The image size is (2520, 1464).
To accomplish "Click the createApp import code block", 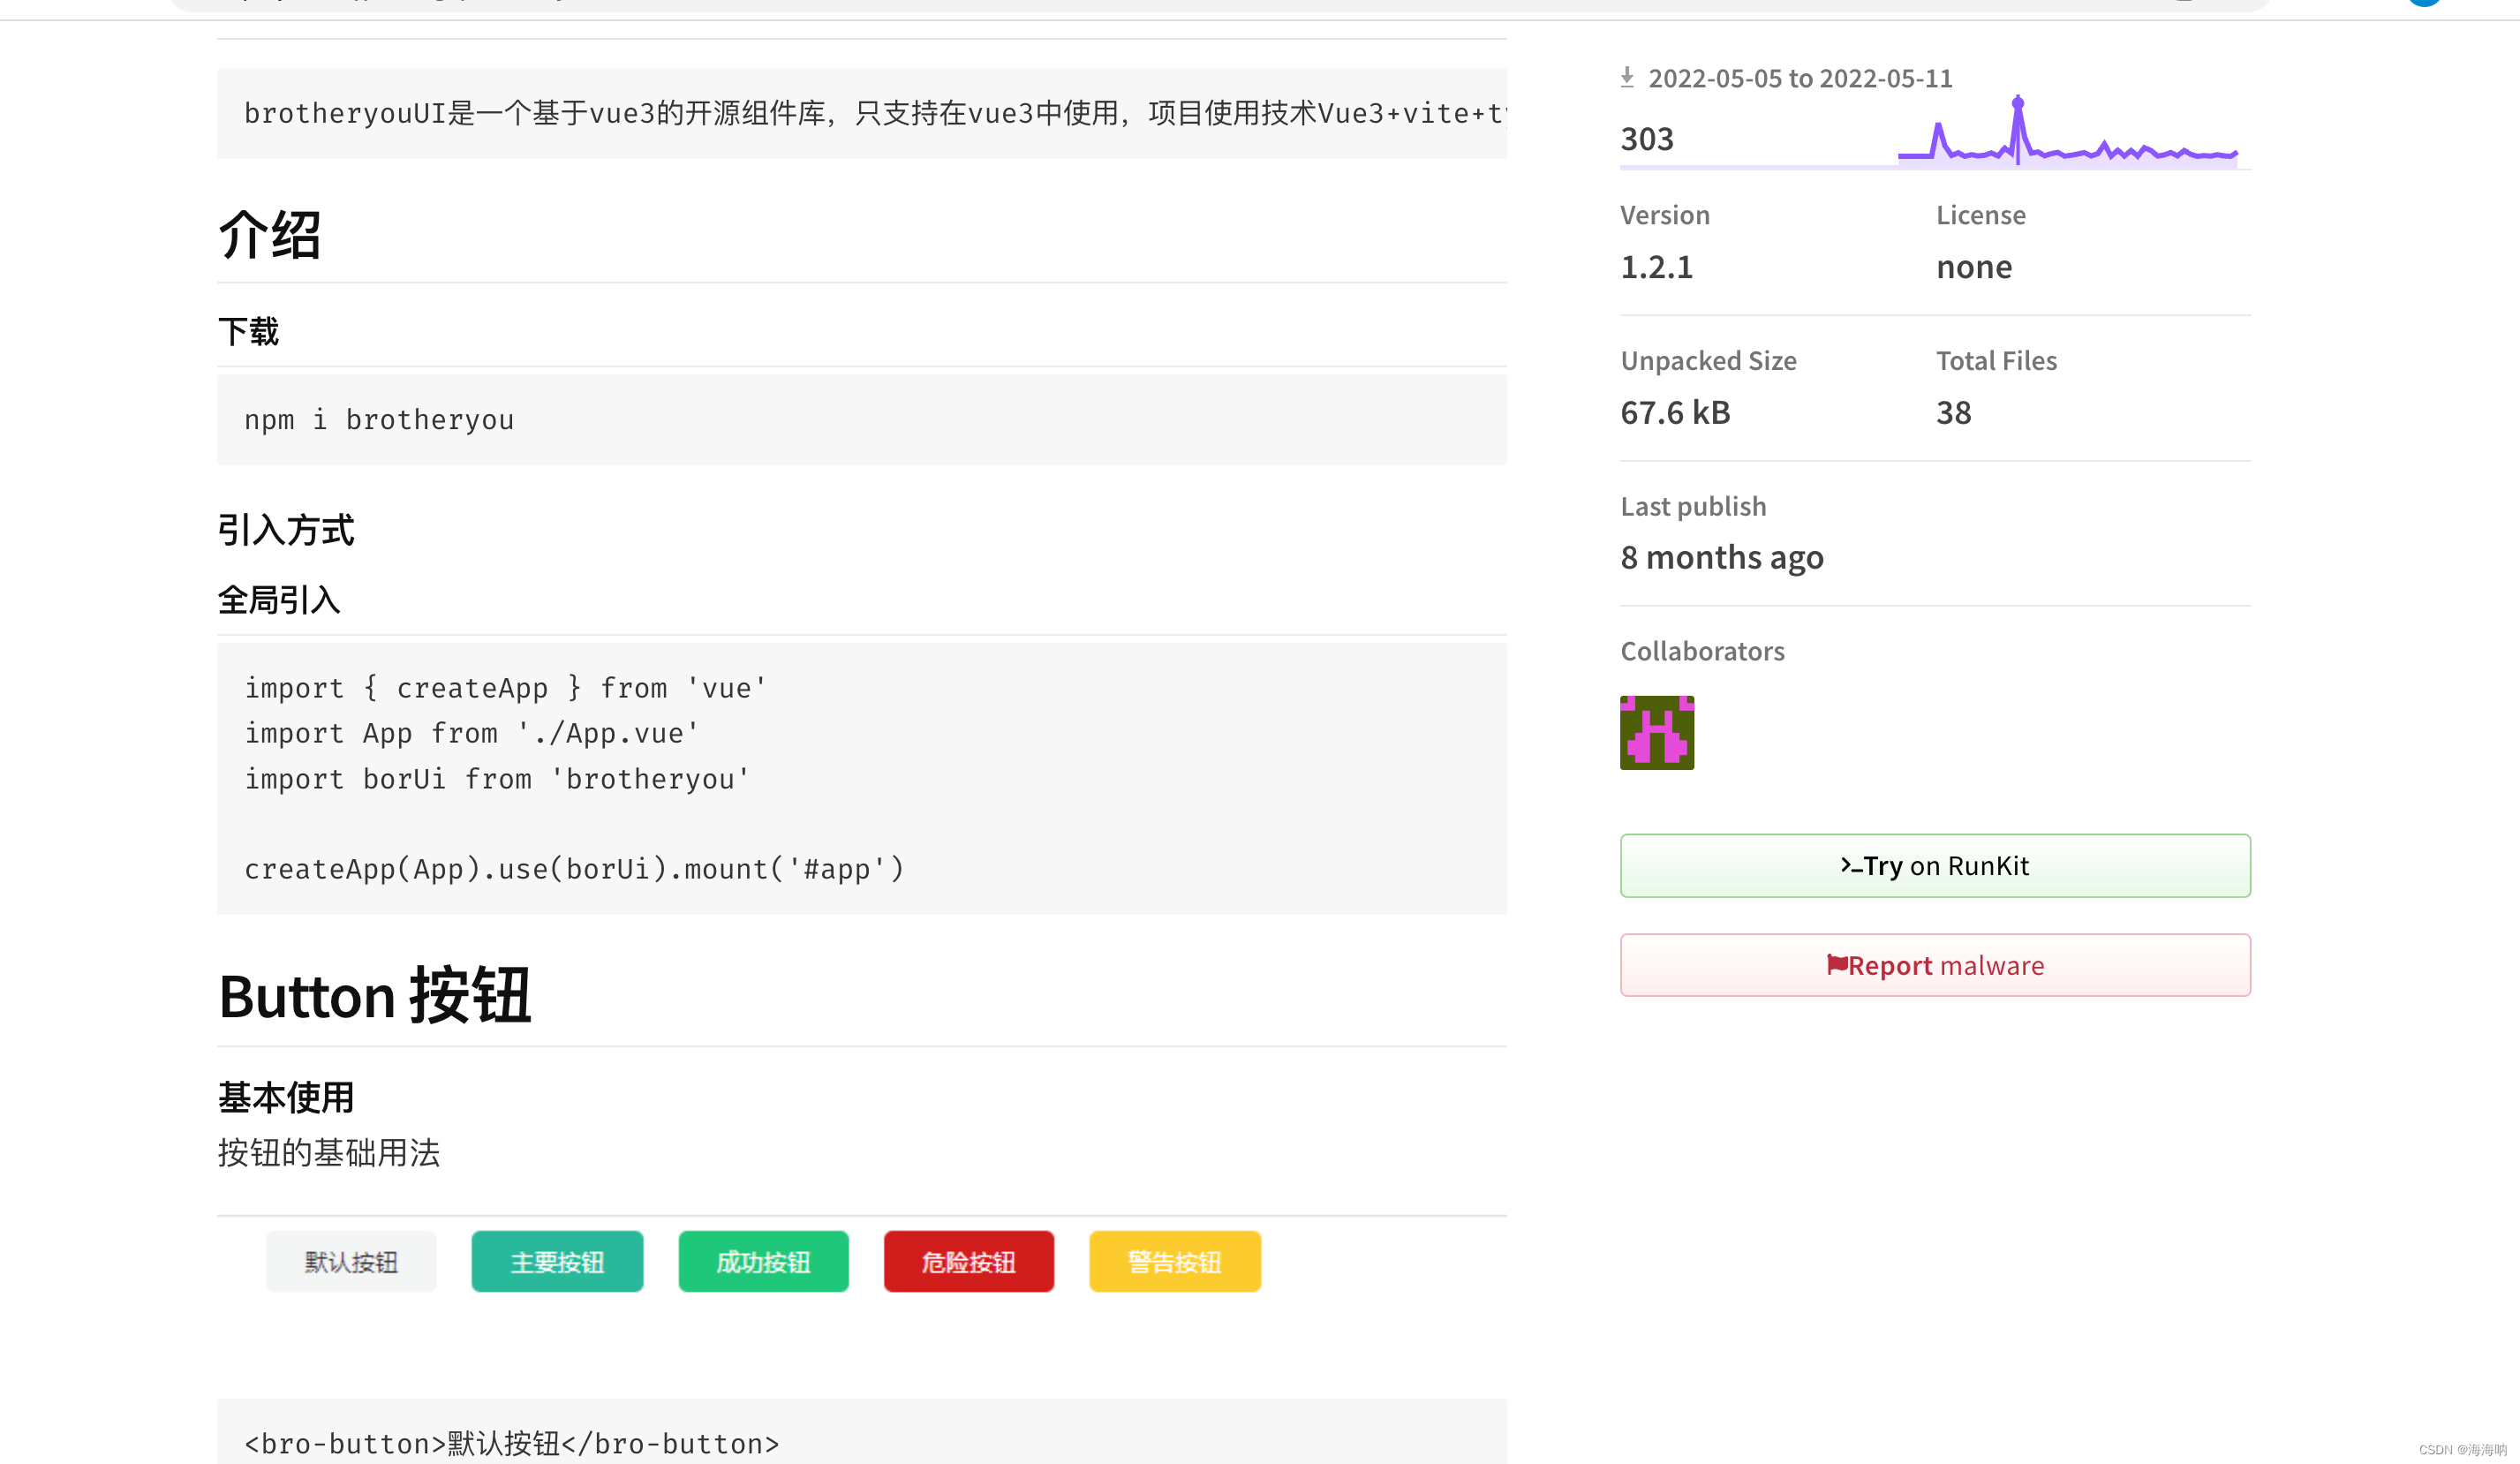I will [575, 778].
